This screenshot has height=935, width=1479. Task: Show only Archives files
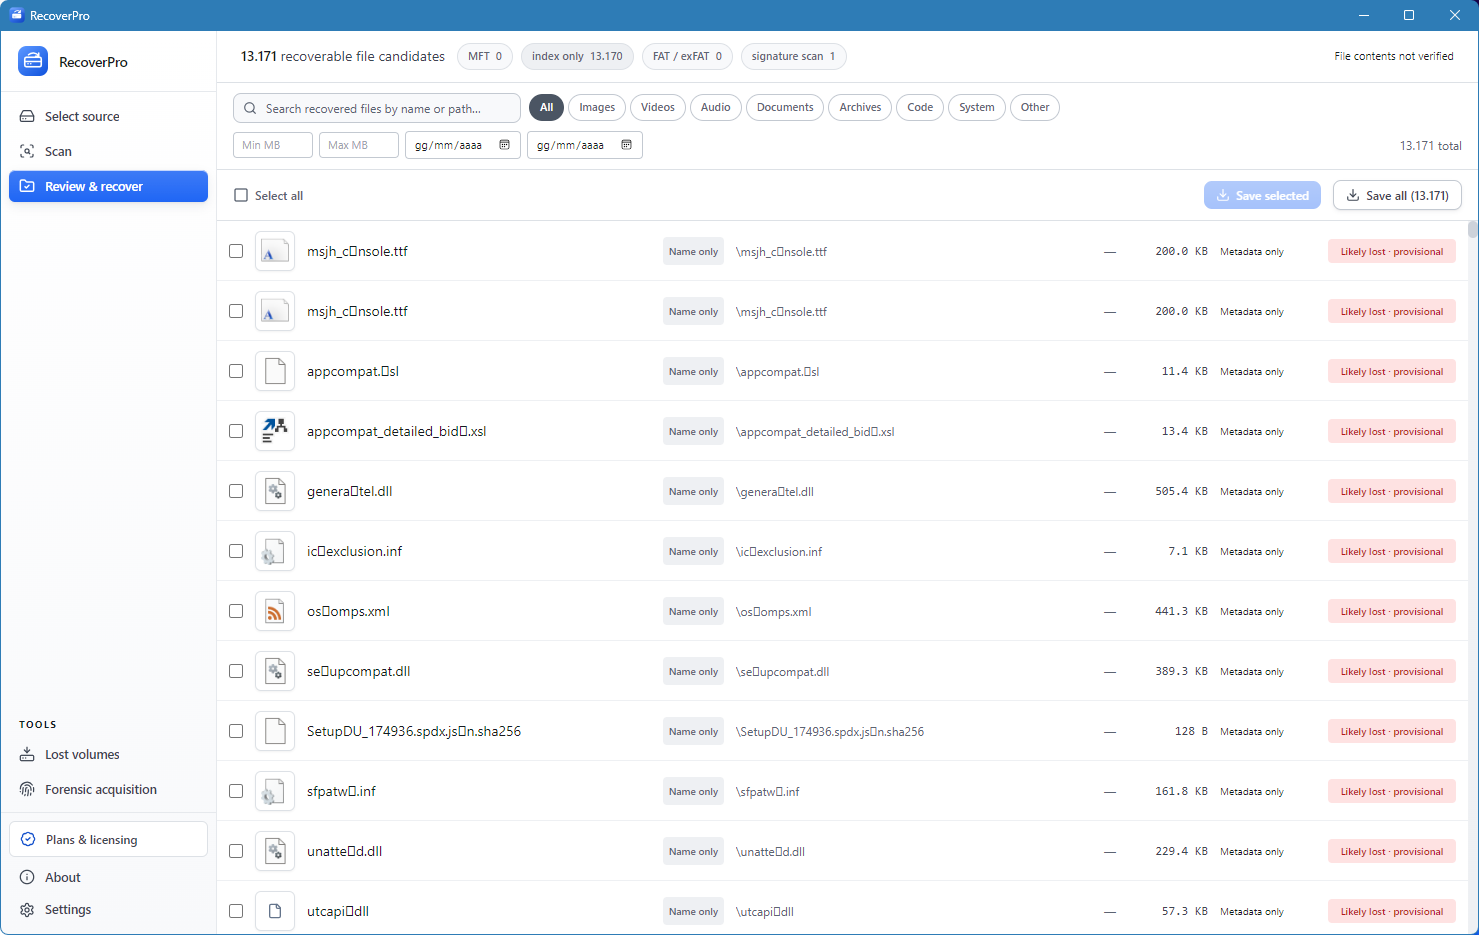(x=860, y=107)
